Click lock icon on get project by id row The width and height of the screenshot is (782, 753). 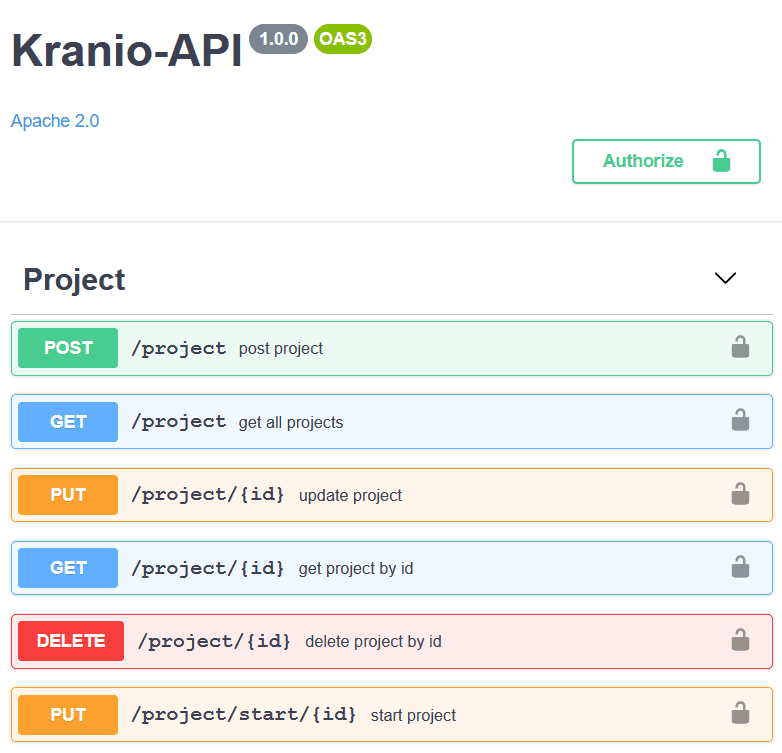[740, 568]
